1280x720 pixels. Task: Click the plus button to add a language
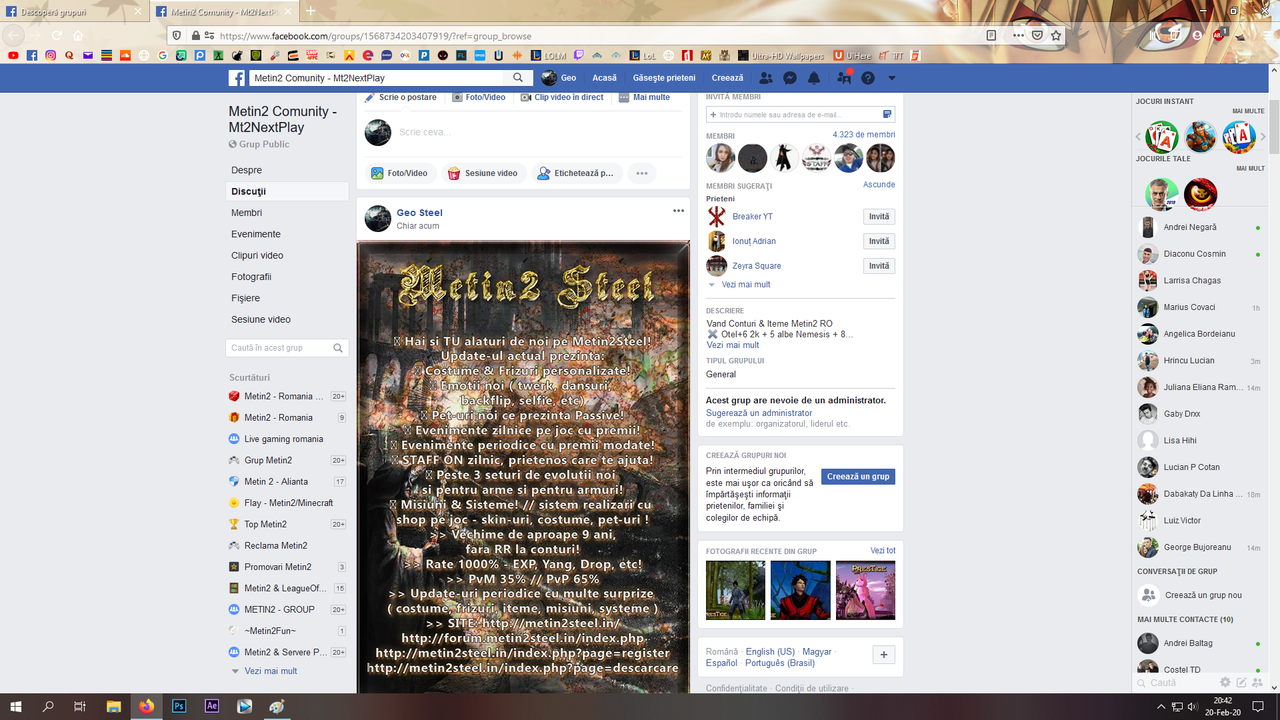(883, 655)
